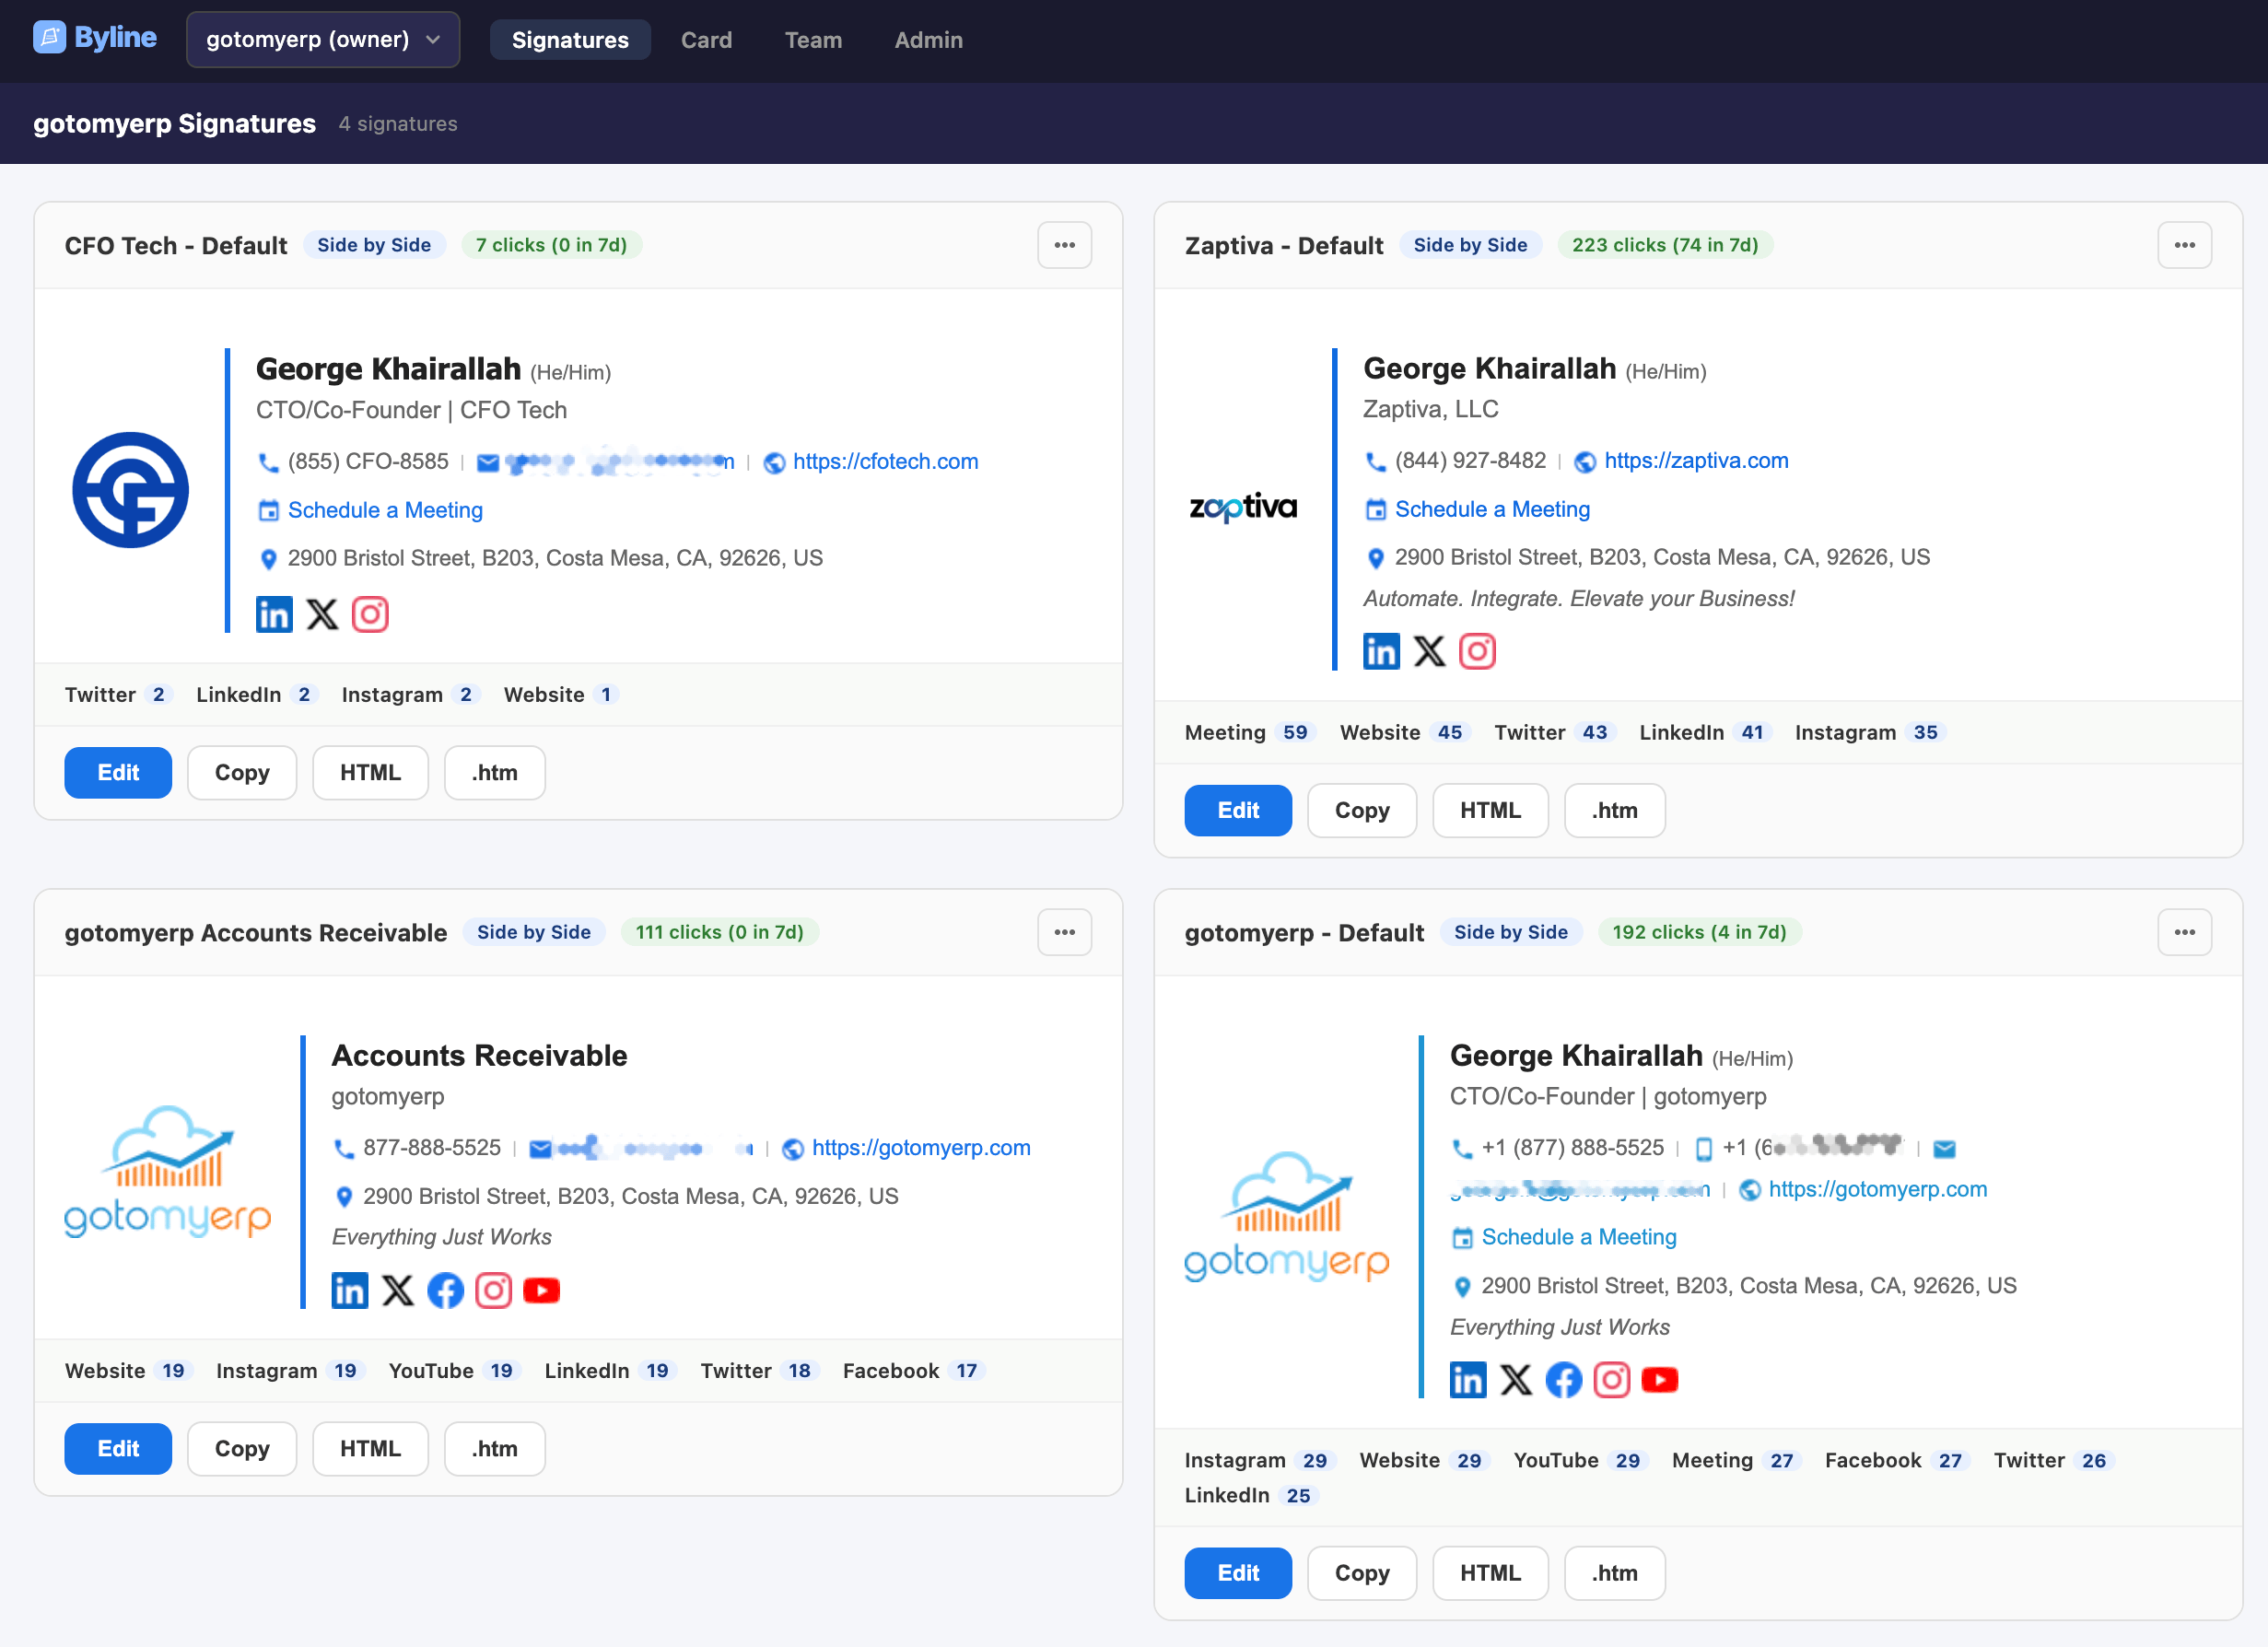Open more options for gotomyerp Accounts Receivable
The width and height of the screenshot is (2268, 1647).
pyautogui.click(x=1064, y=932)
